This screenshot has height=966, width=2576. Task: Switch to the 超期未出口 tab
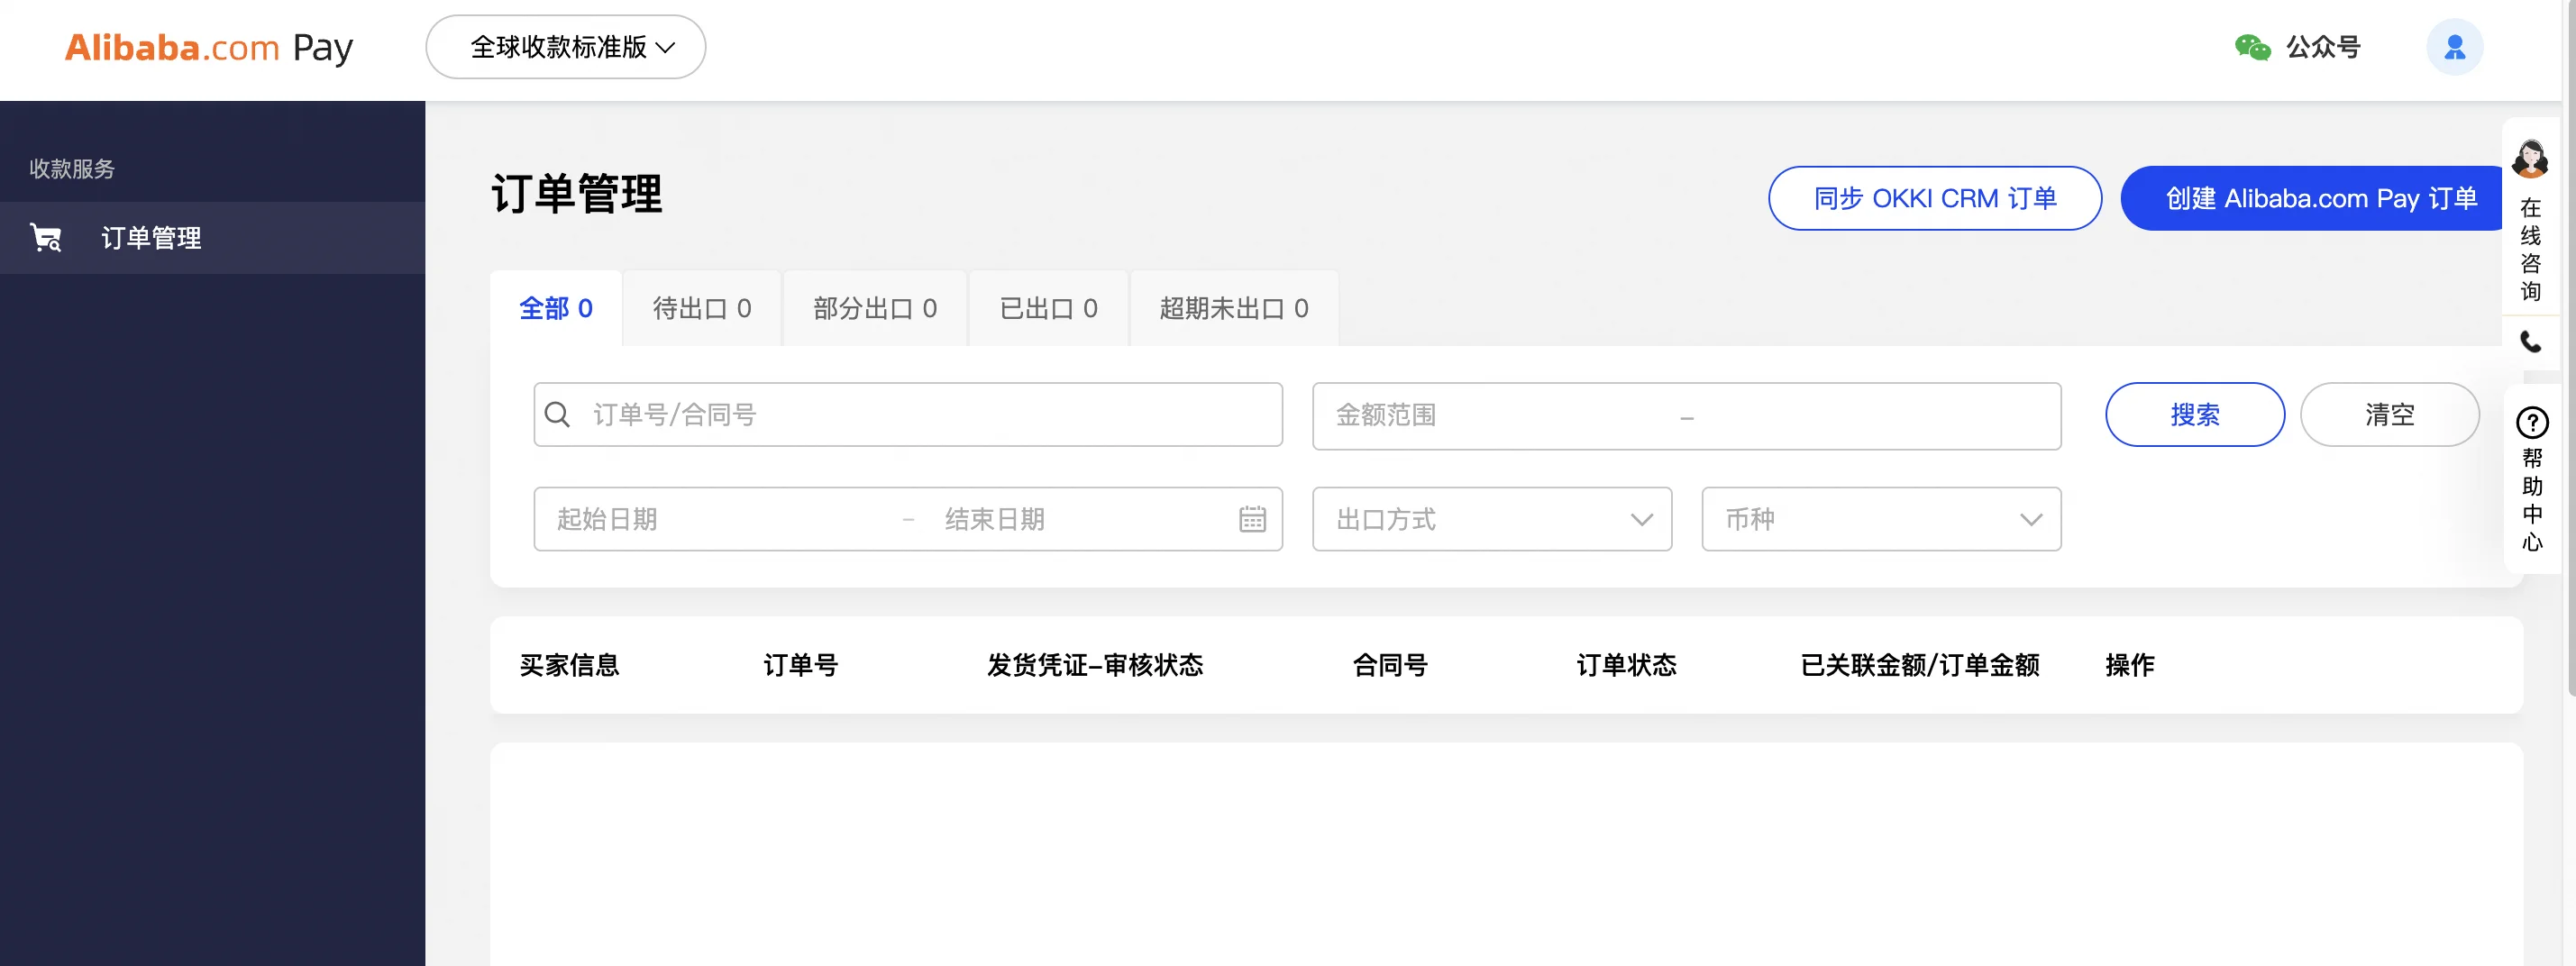tap(1233, 308)
